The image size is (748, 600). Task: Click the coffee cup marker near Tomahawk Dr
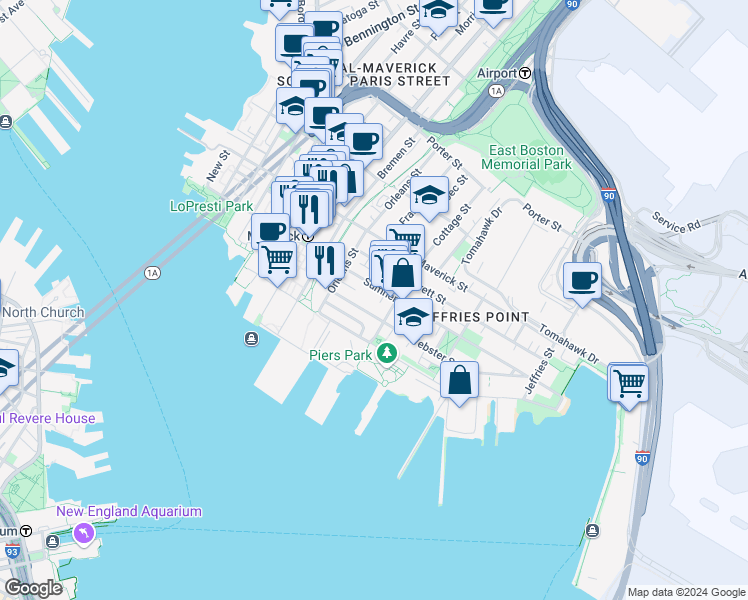[582, 282]
